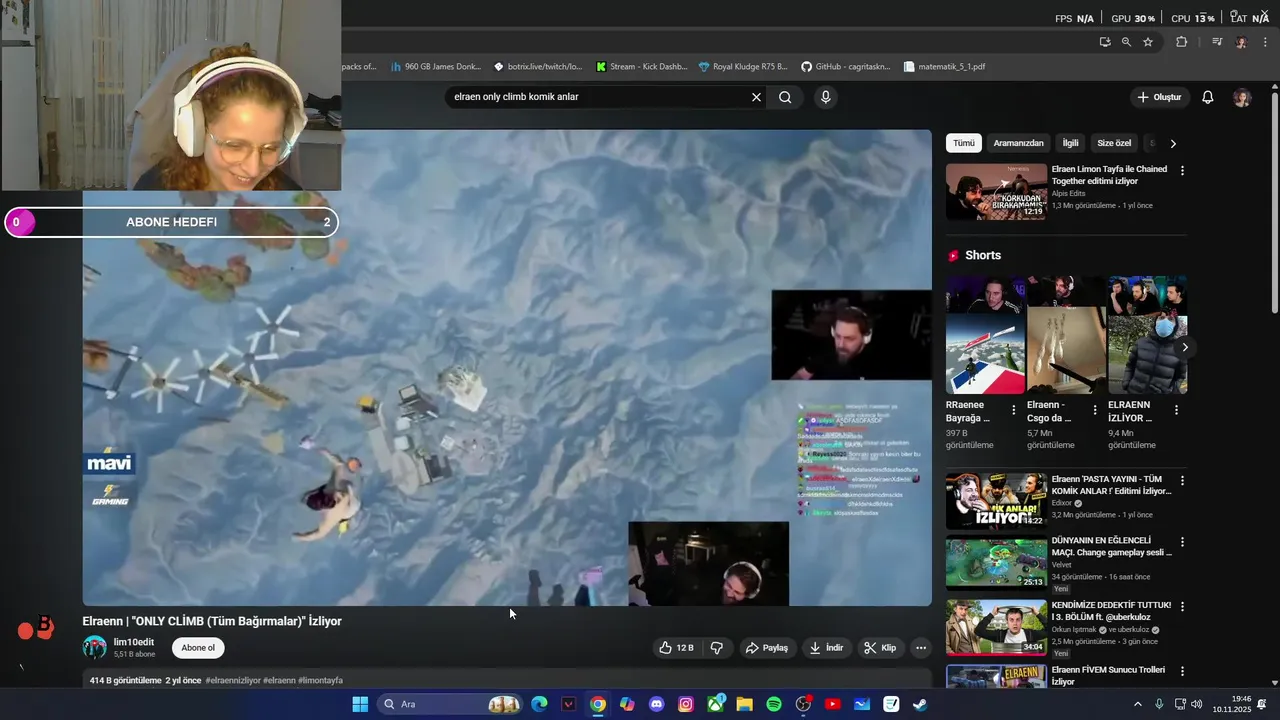The image size is (1280, 720).
Task: Select the Size özel filter chip
Action: tap(1114, 143)
